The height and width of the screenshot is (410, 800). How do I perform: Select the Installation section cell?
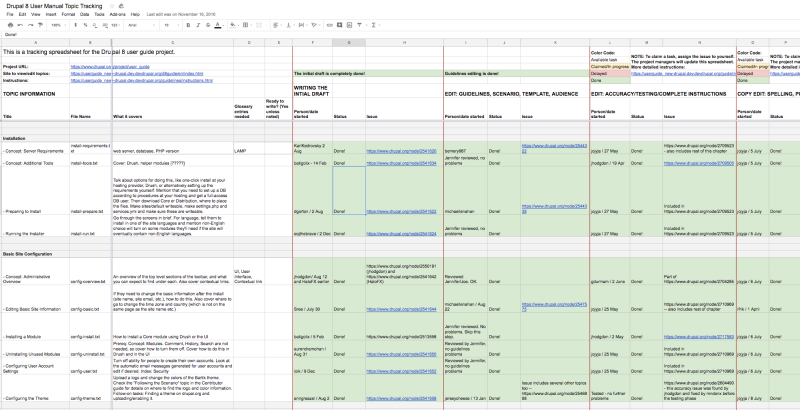pos(35,138)
